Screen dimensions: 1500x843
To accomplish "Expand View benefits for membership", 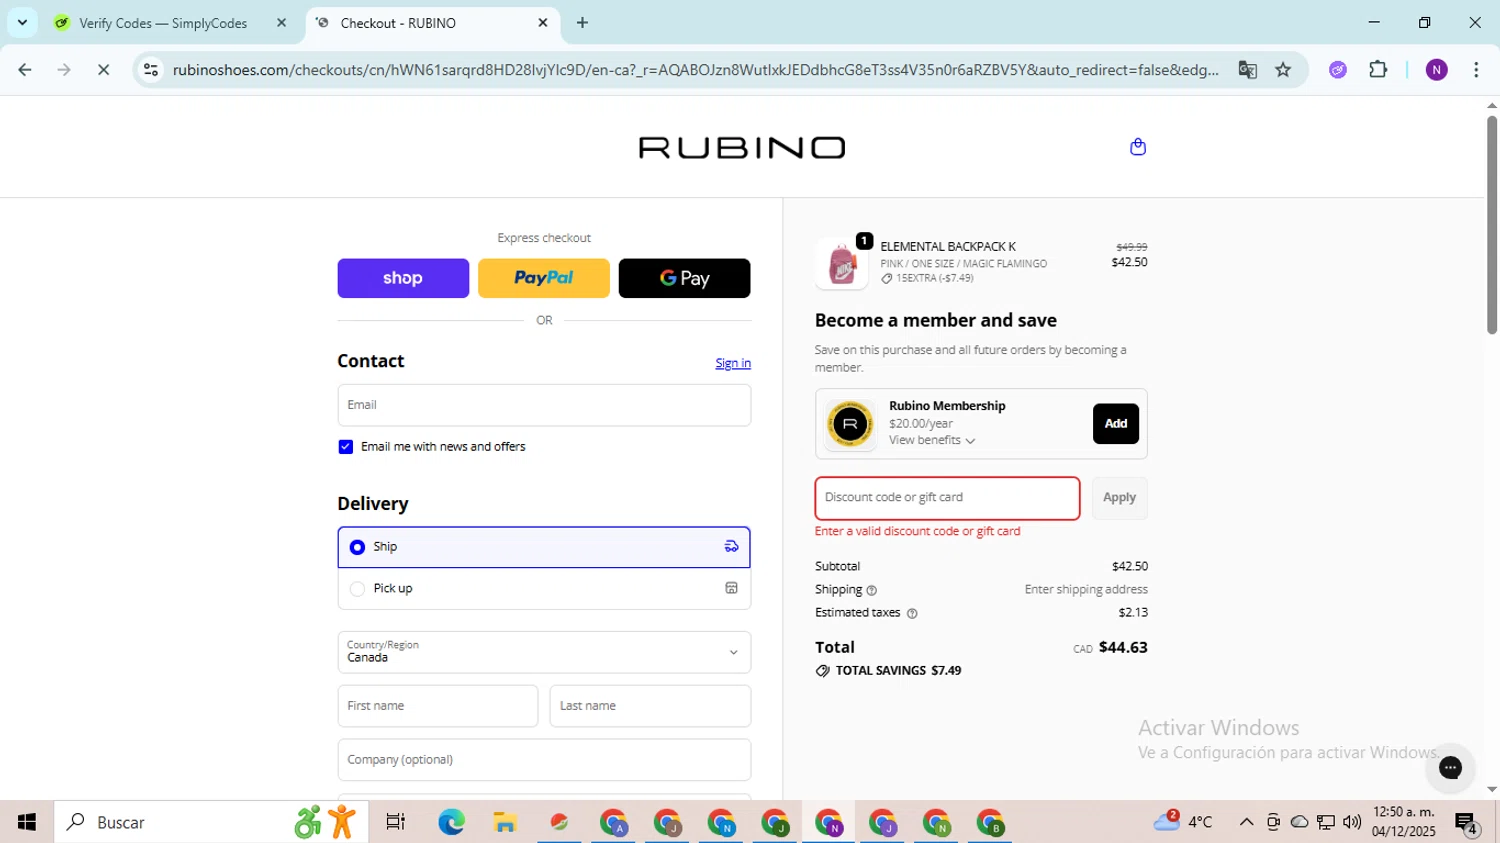I will tap(932, 441).
